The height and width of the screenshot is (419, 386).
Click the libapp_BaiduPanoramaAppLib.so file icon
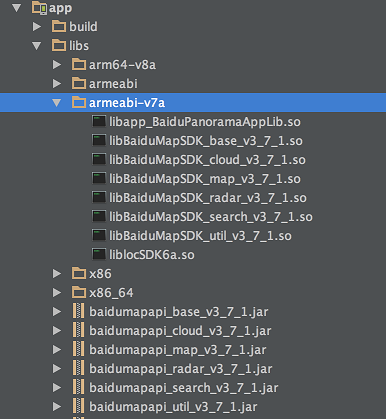point(99,122)
